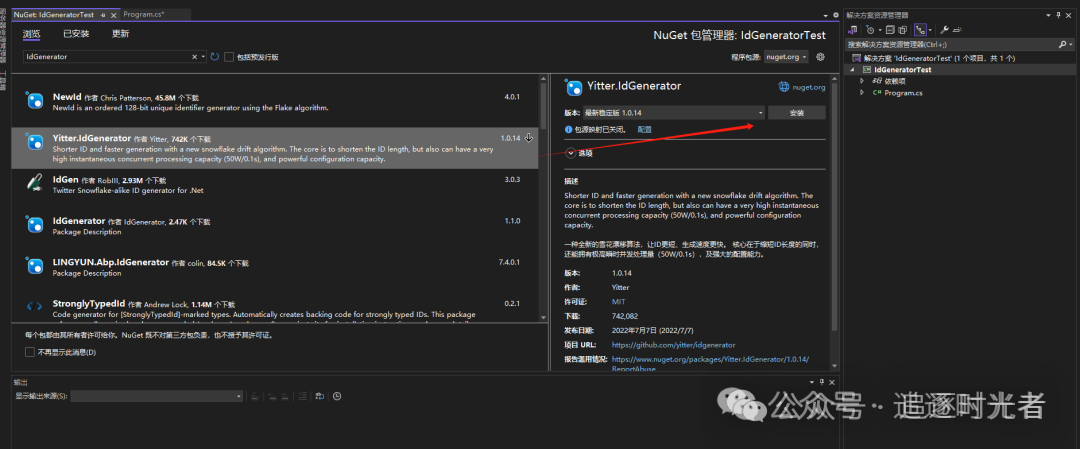This screenshot has width=1080, height=449.
Task: Collapse all in Solution Explorer toolbar
Action: coord(890,30)
